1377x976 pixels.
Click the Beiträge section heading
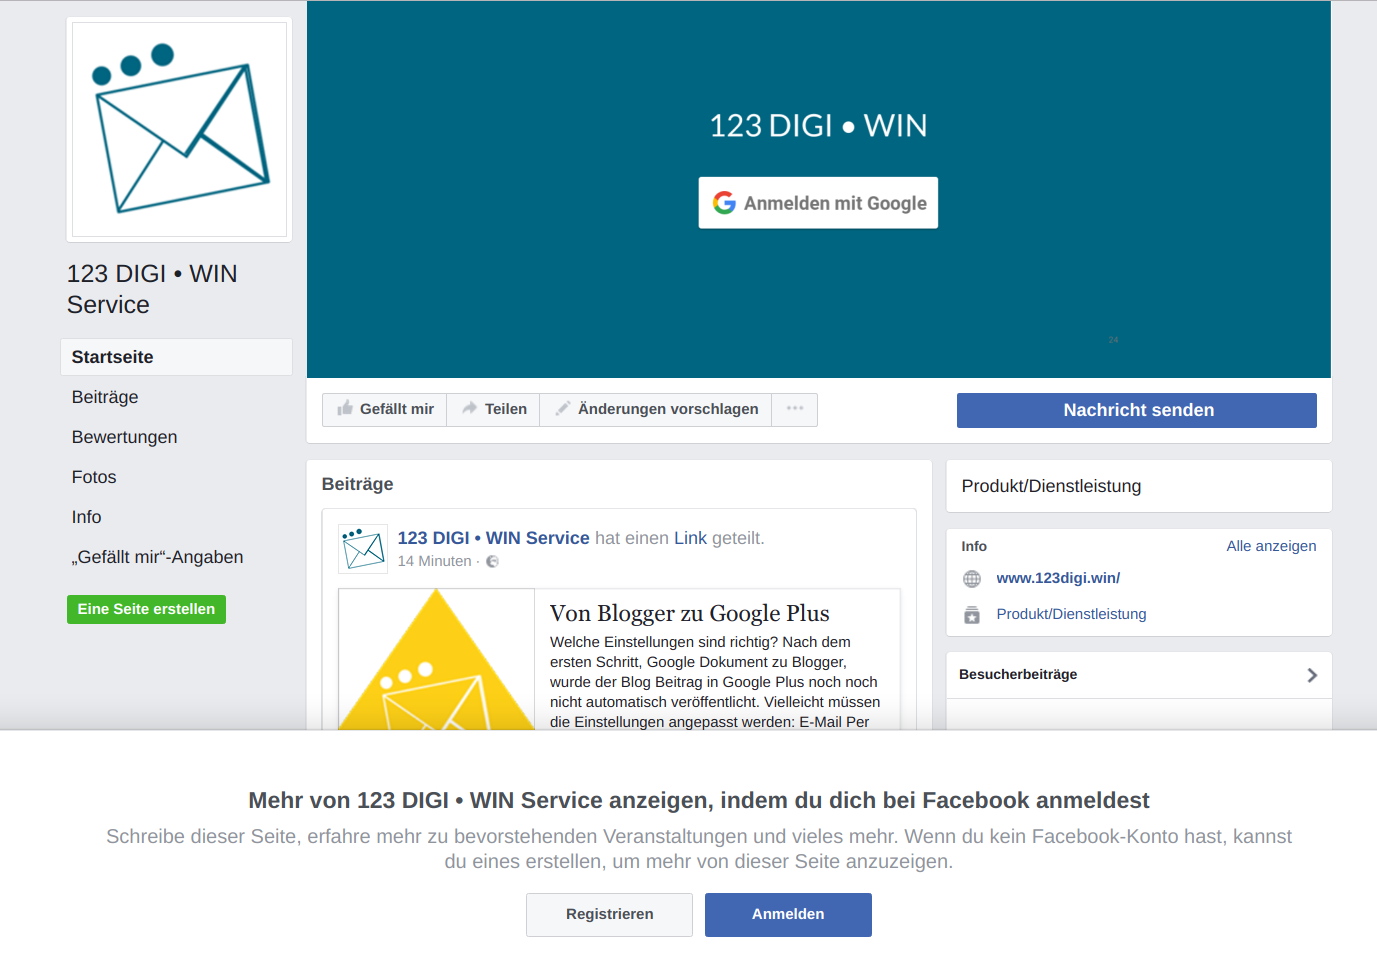(x=357, y=484)
